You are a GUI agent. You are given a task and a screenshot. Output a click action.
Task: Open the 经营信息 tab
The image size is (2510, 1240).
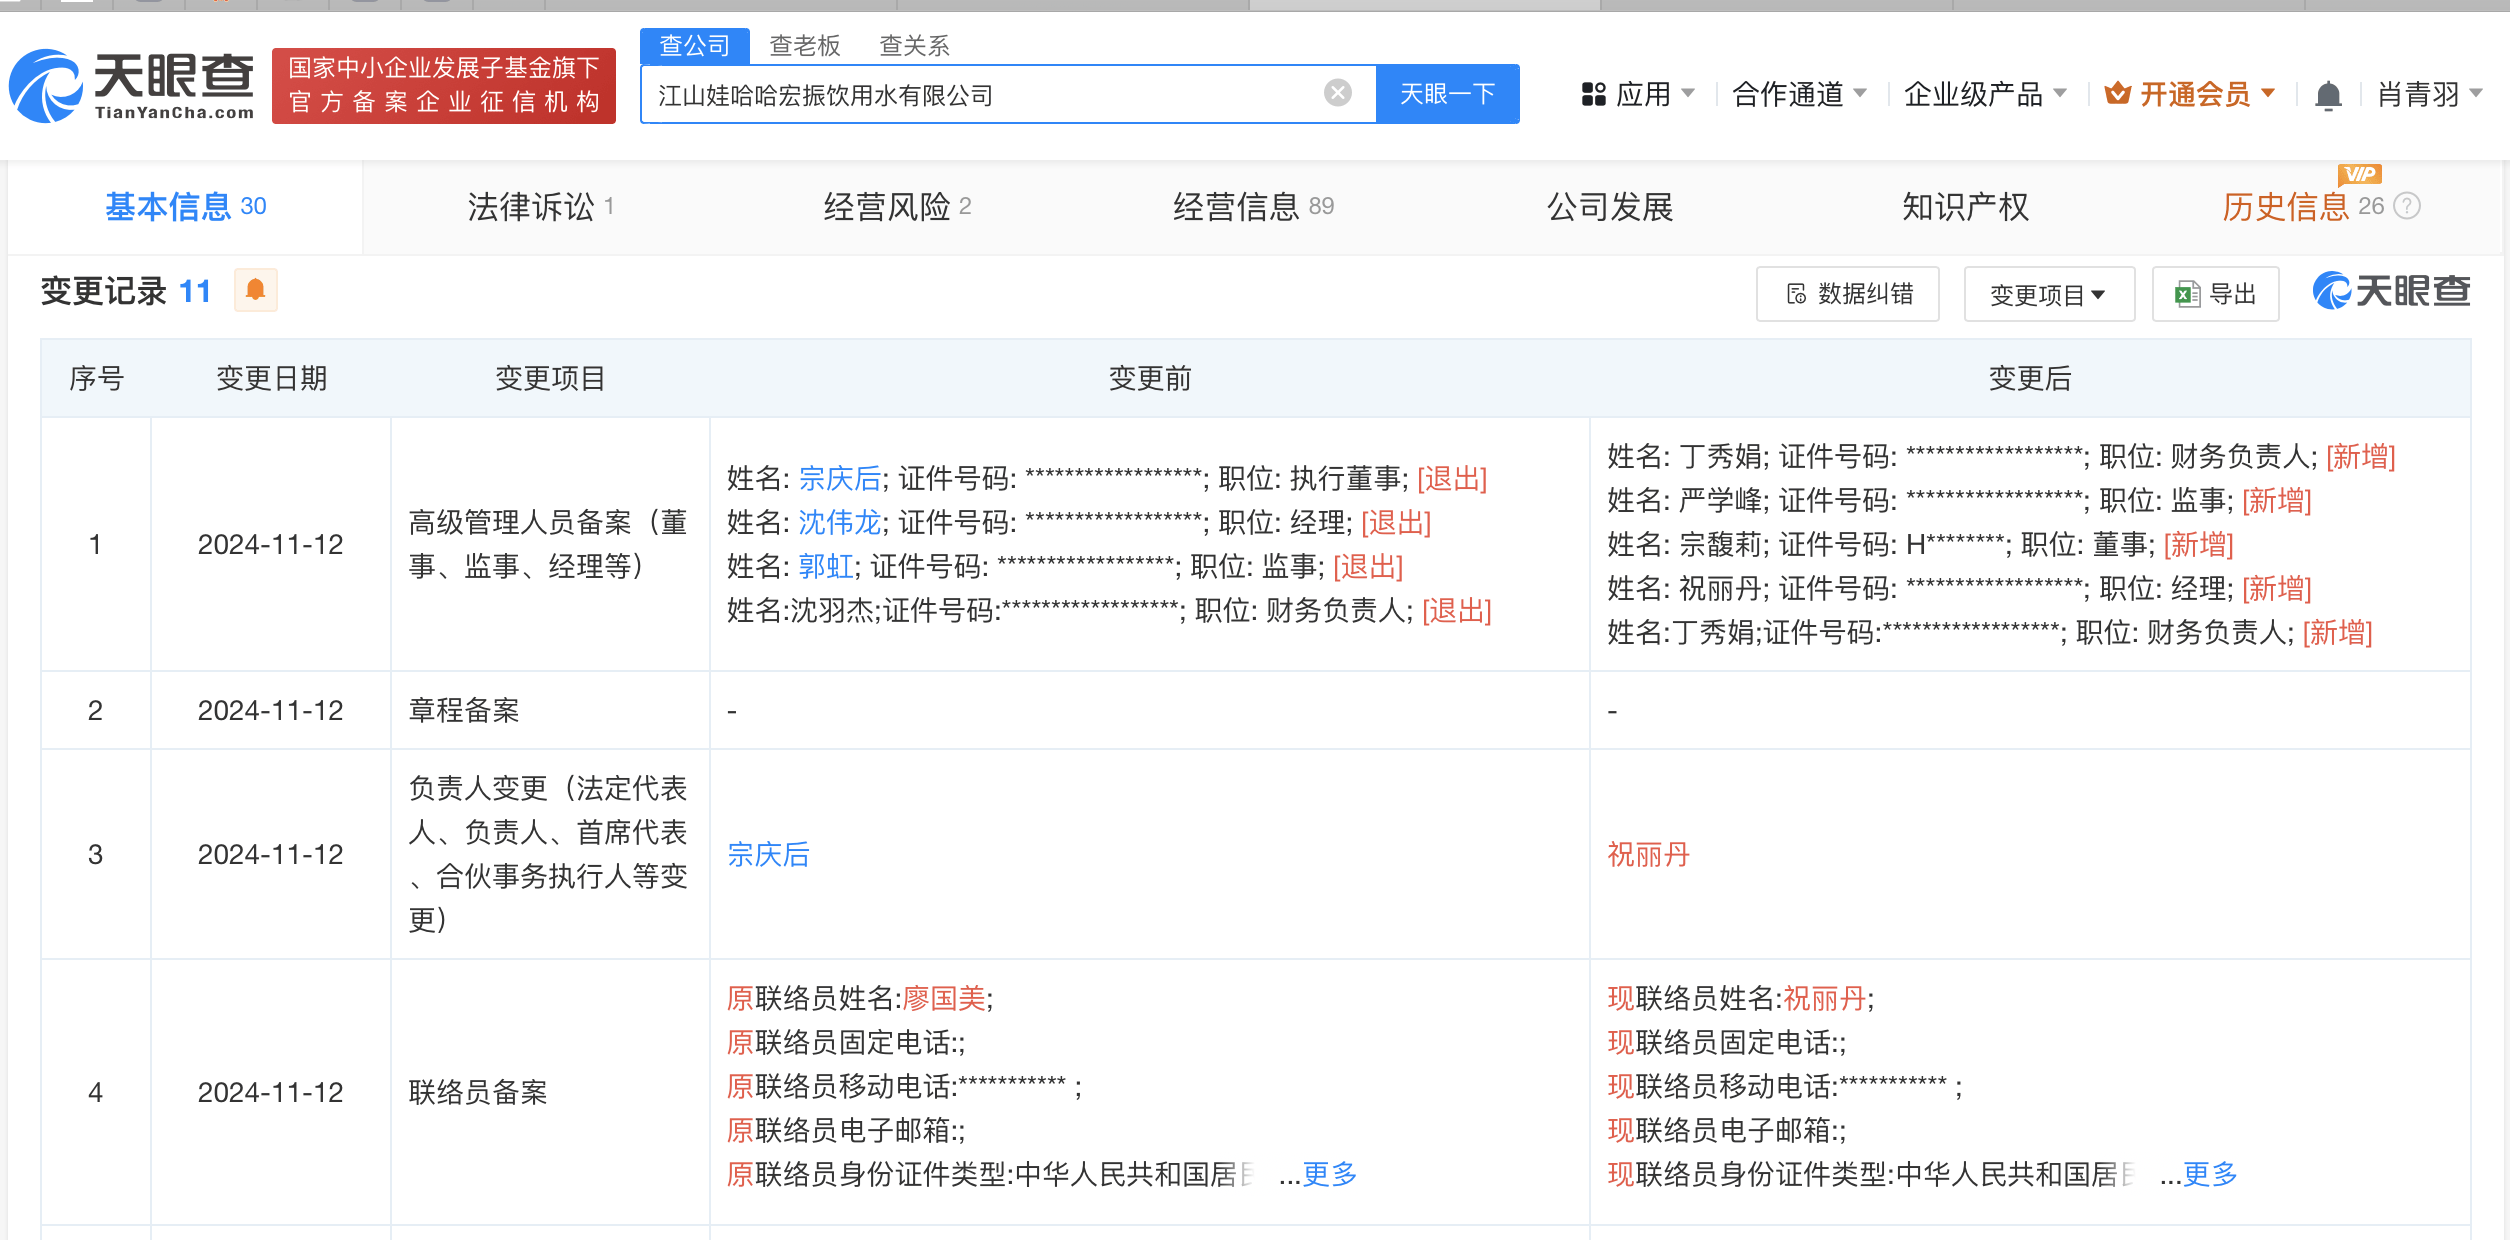[1253, 207]
